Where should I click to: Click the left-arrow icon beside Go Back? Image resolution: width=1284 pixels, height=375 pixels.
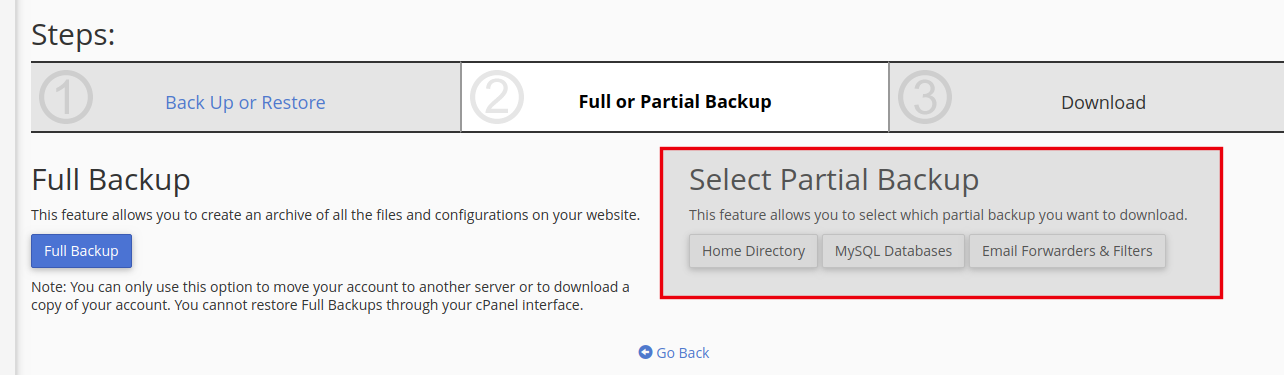tap(645, 352)
